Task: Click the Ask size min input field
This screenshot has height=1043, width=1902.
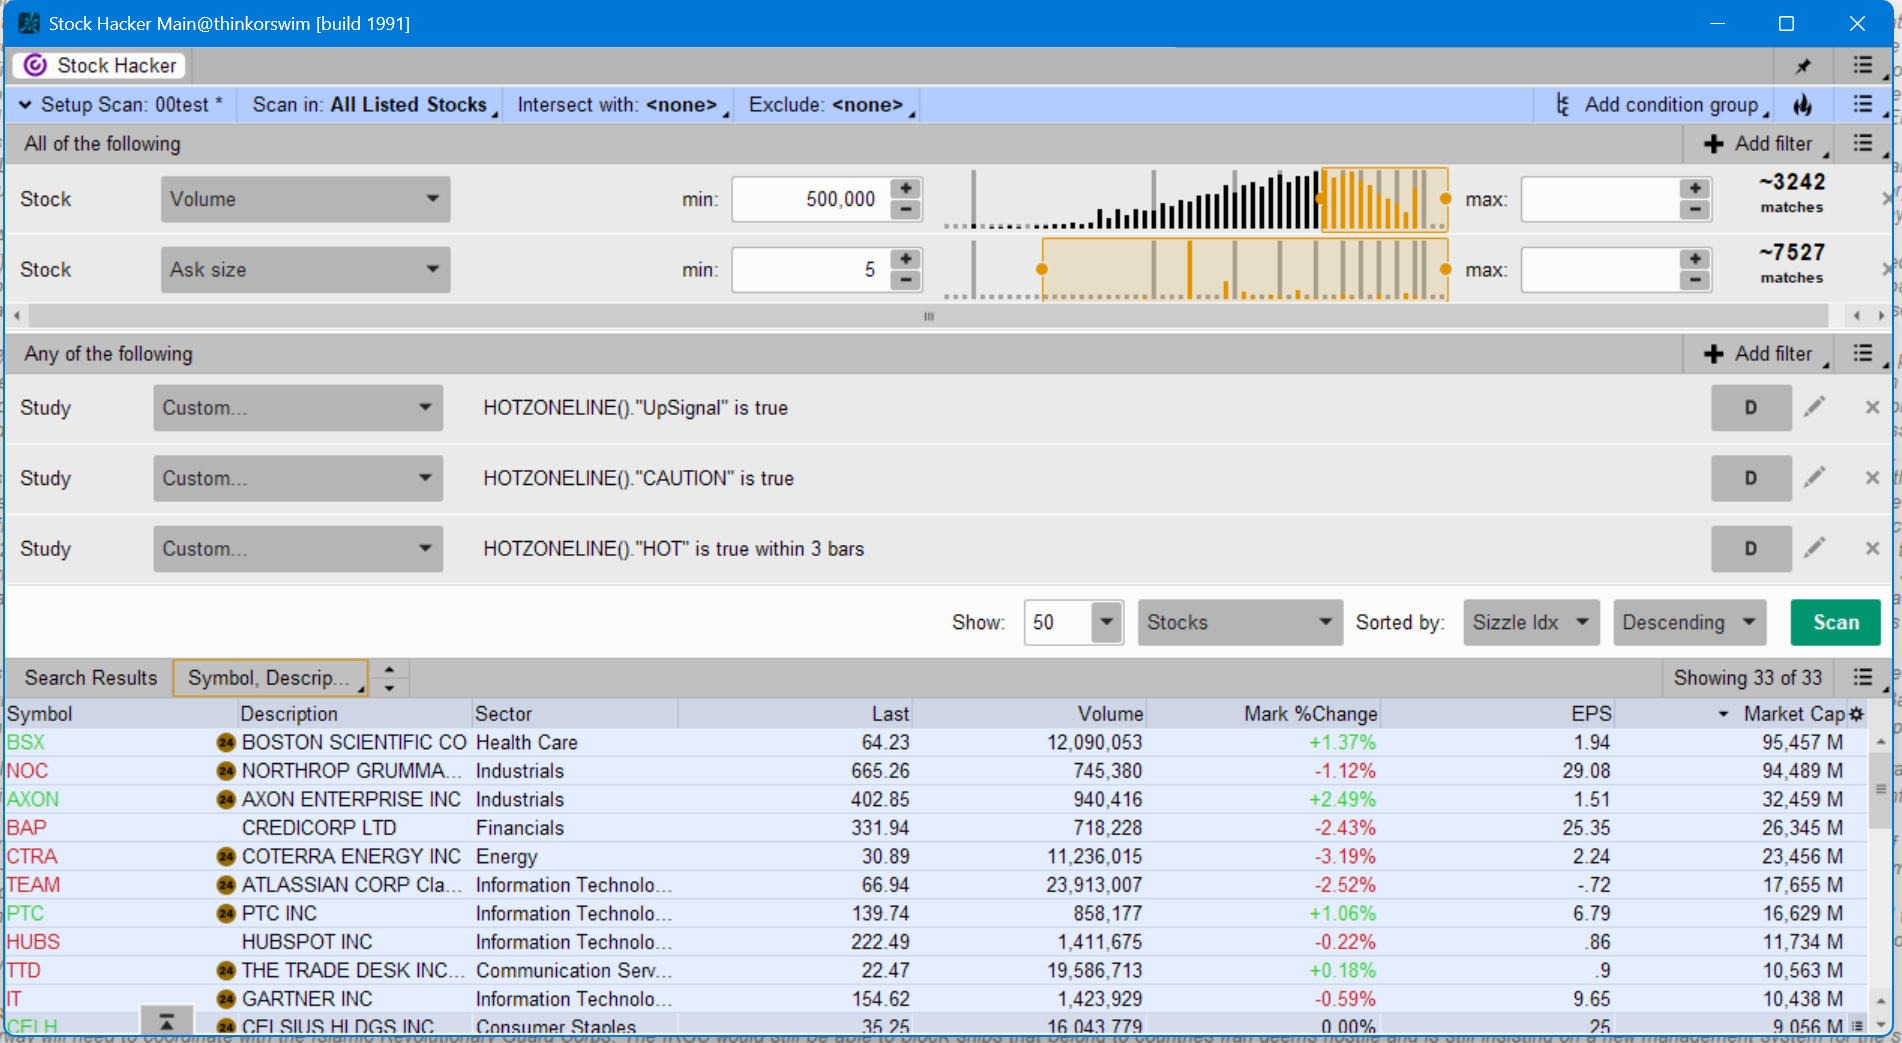Action: (x=808, y=270)
